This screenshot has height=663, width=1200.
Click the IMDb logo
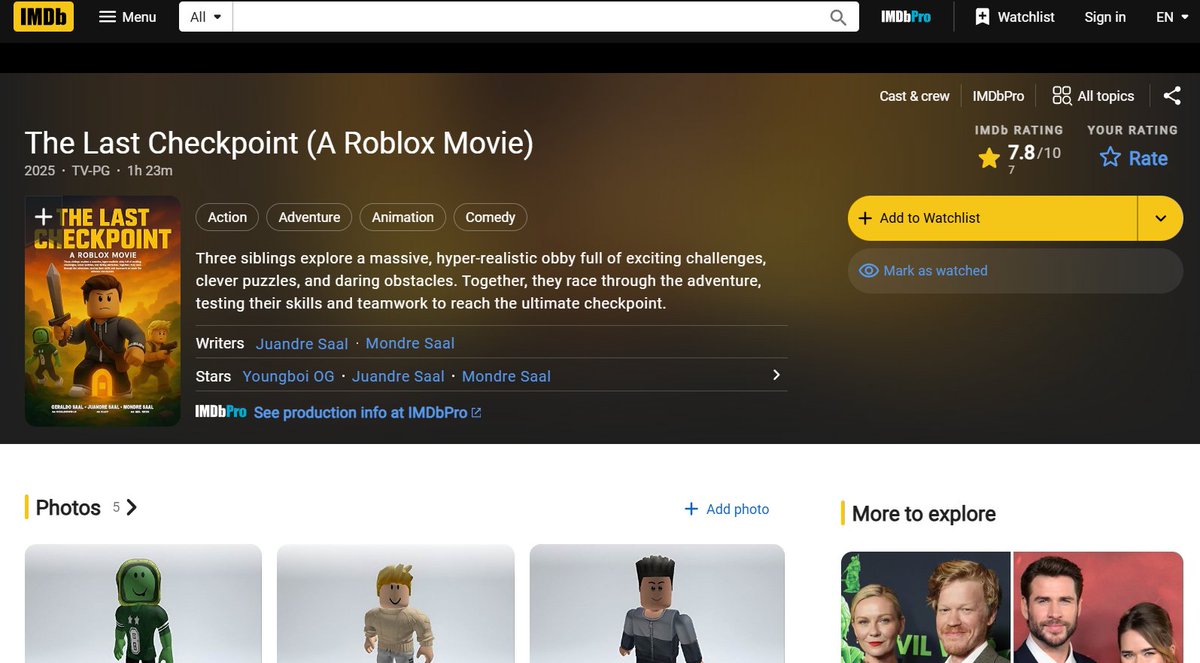click(x=43, y=16)
